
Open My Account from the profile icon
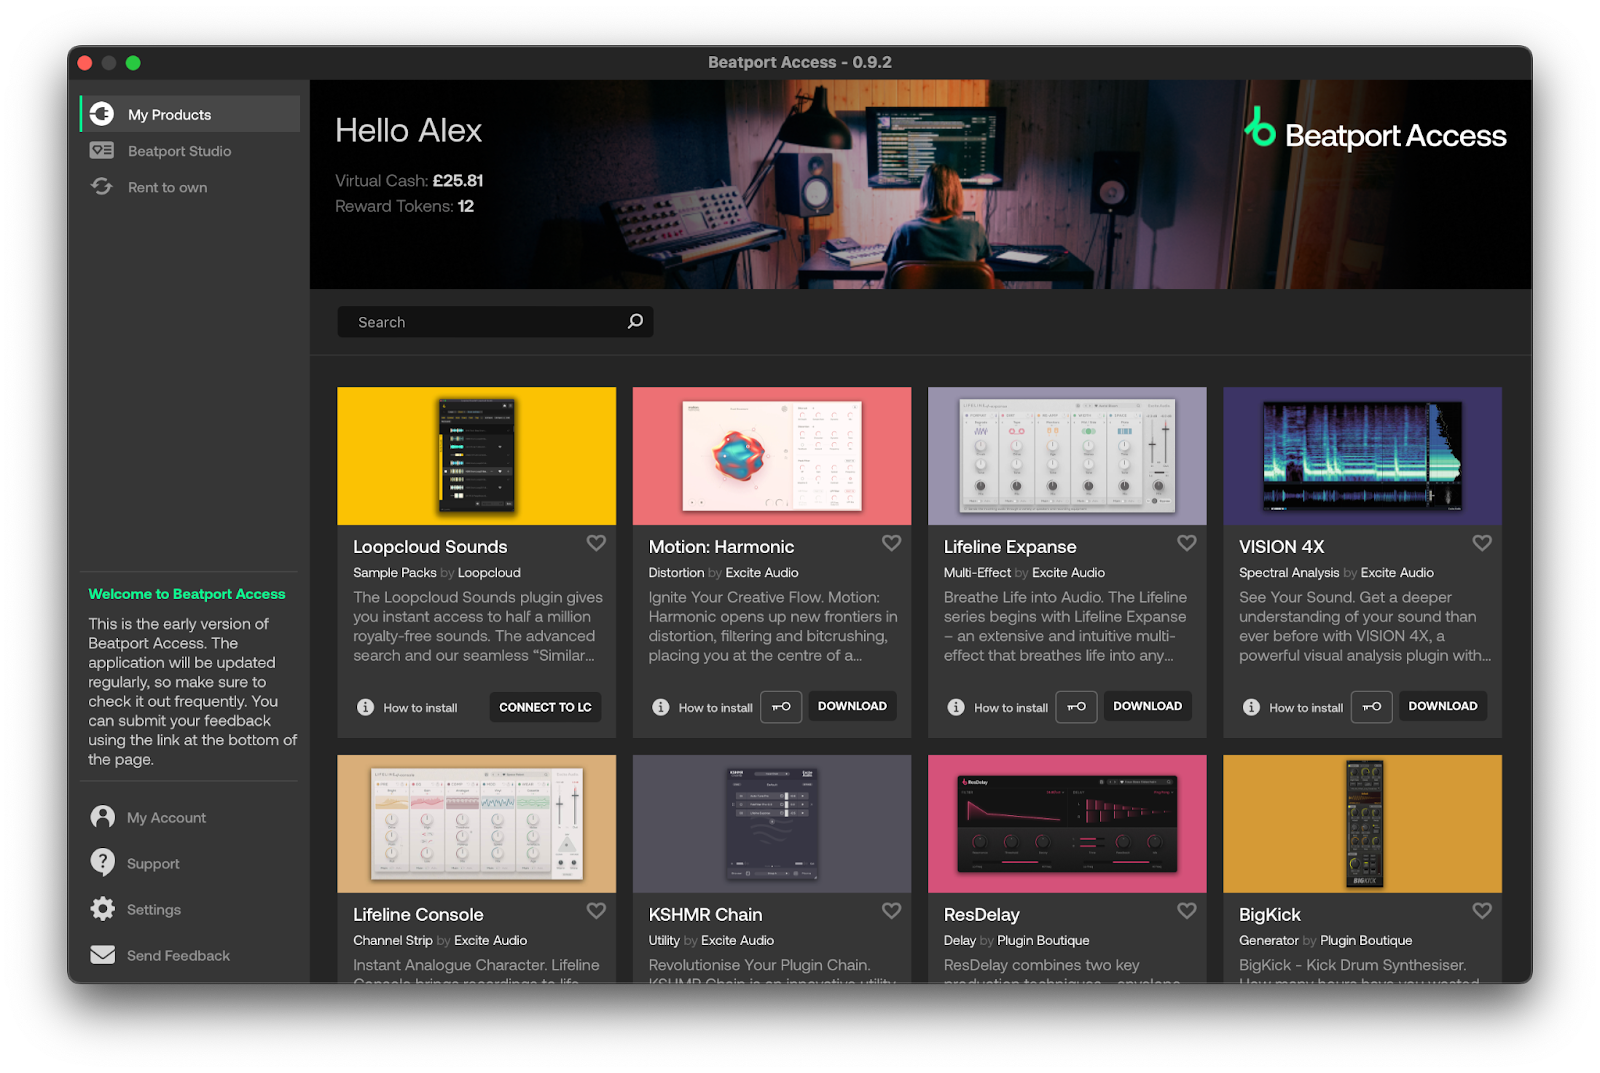click(102, 817)
